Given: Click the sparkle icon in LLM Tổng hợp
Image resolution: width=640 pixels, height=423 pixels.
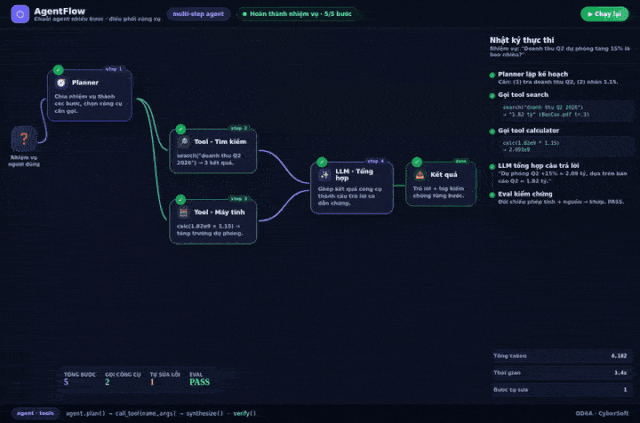Looking at the screenshot, I should click(x=324, y=175).
